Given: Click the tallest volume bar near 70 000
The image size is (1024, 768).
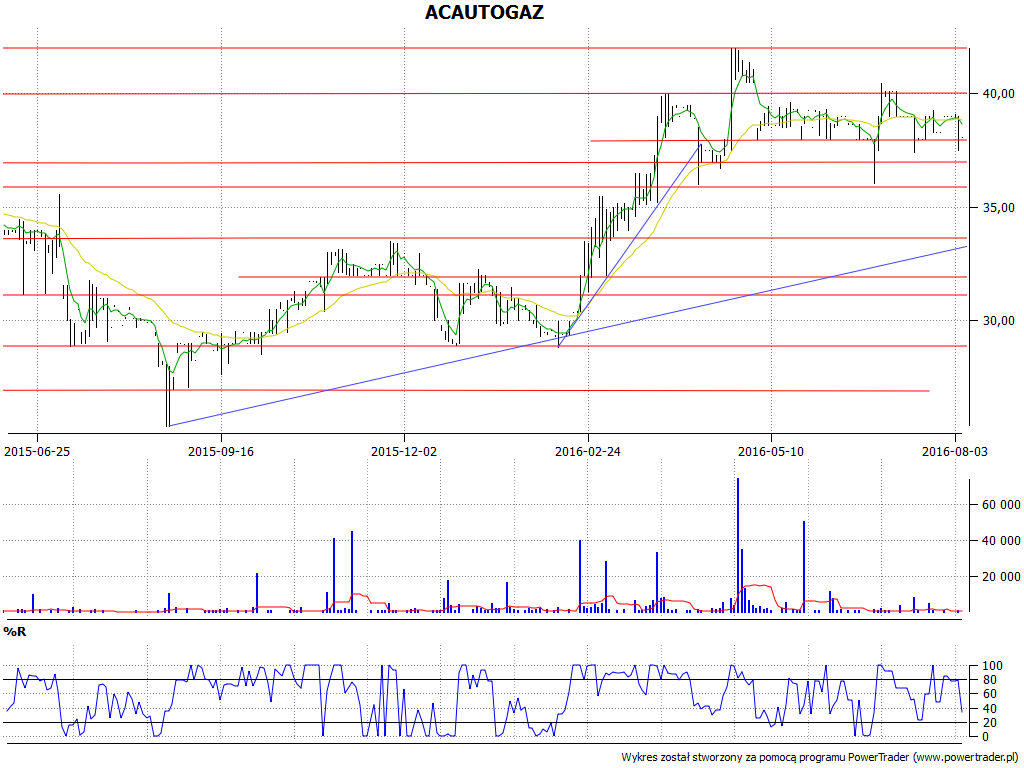Looking at the screenshot, I should click(x=738, y=545).
